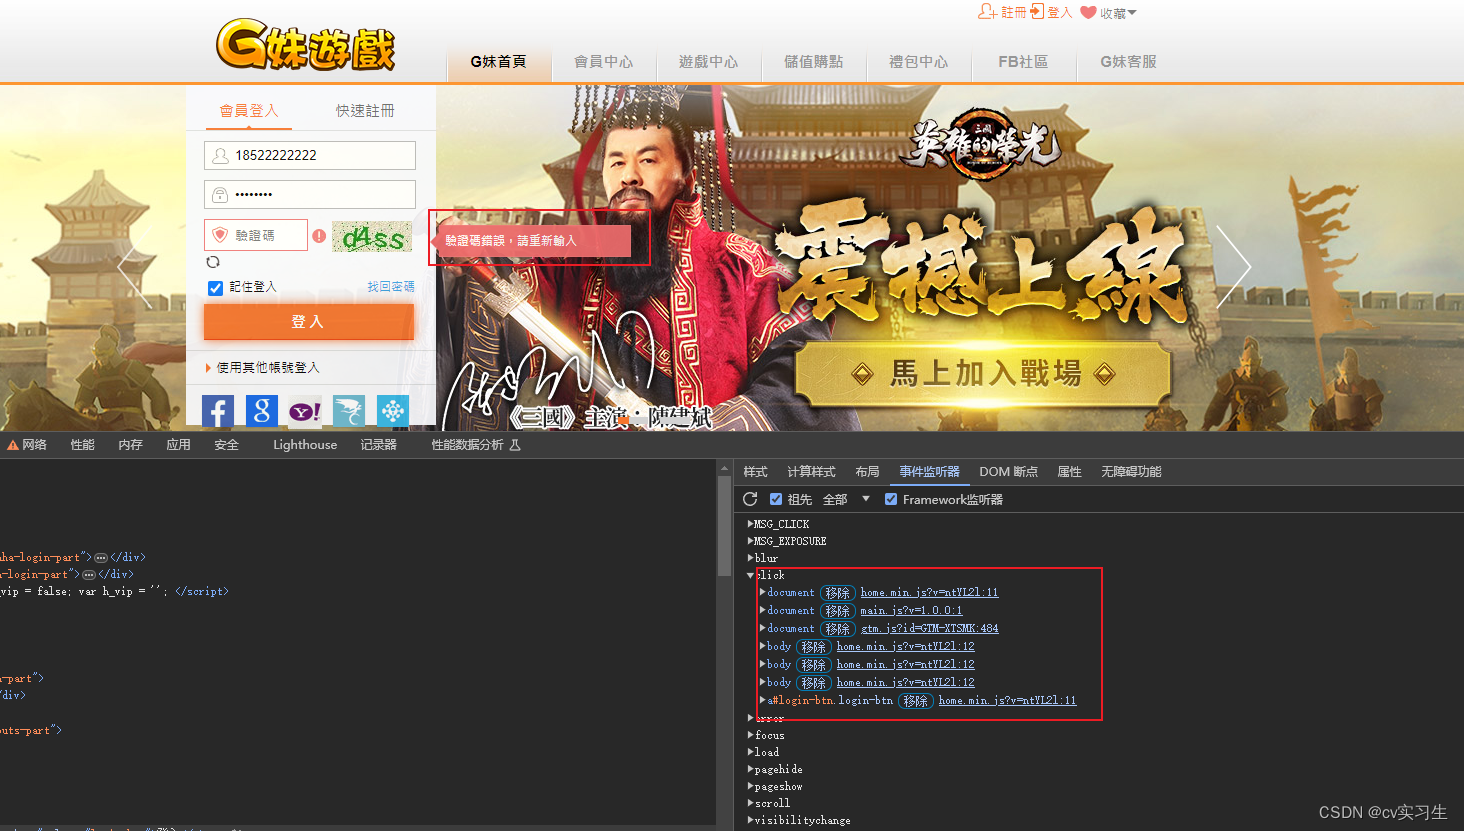1464x831 pixels.
Task: Toggle the 記住登入 checkbox
Action: 215,288
